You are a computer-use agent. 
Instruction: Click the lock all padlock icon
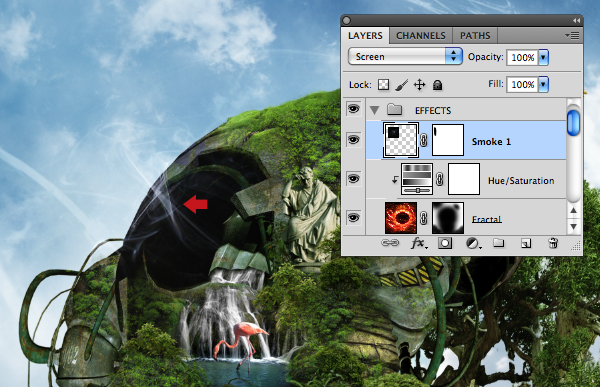437,85
